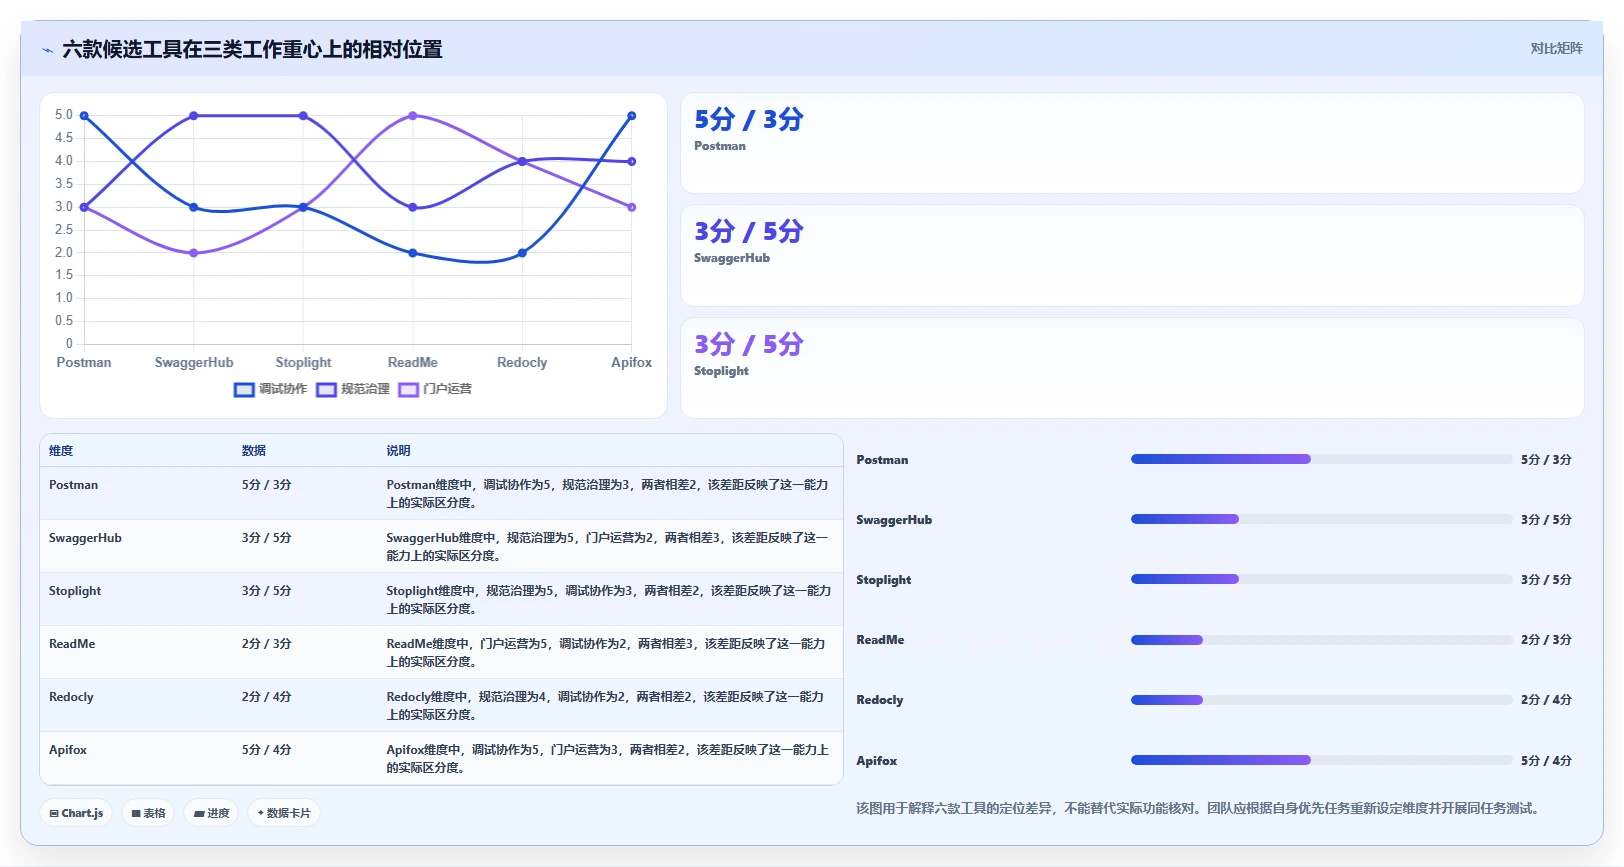Click the Postman point on 调试协作 line
Viewport: 1624px width, 867px height.
click(x=84, y=116)
